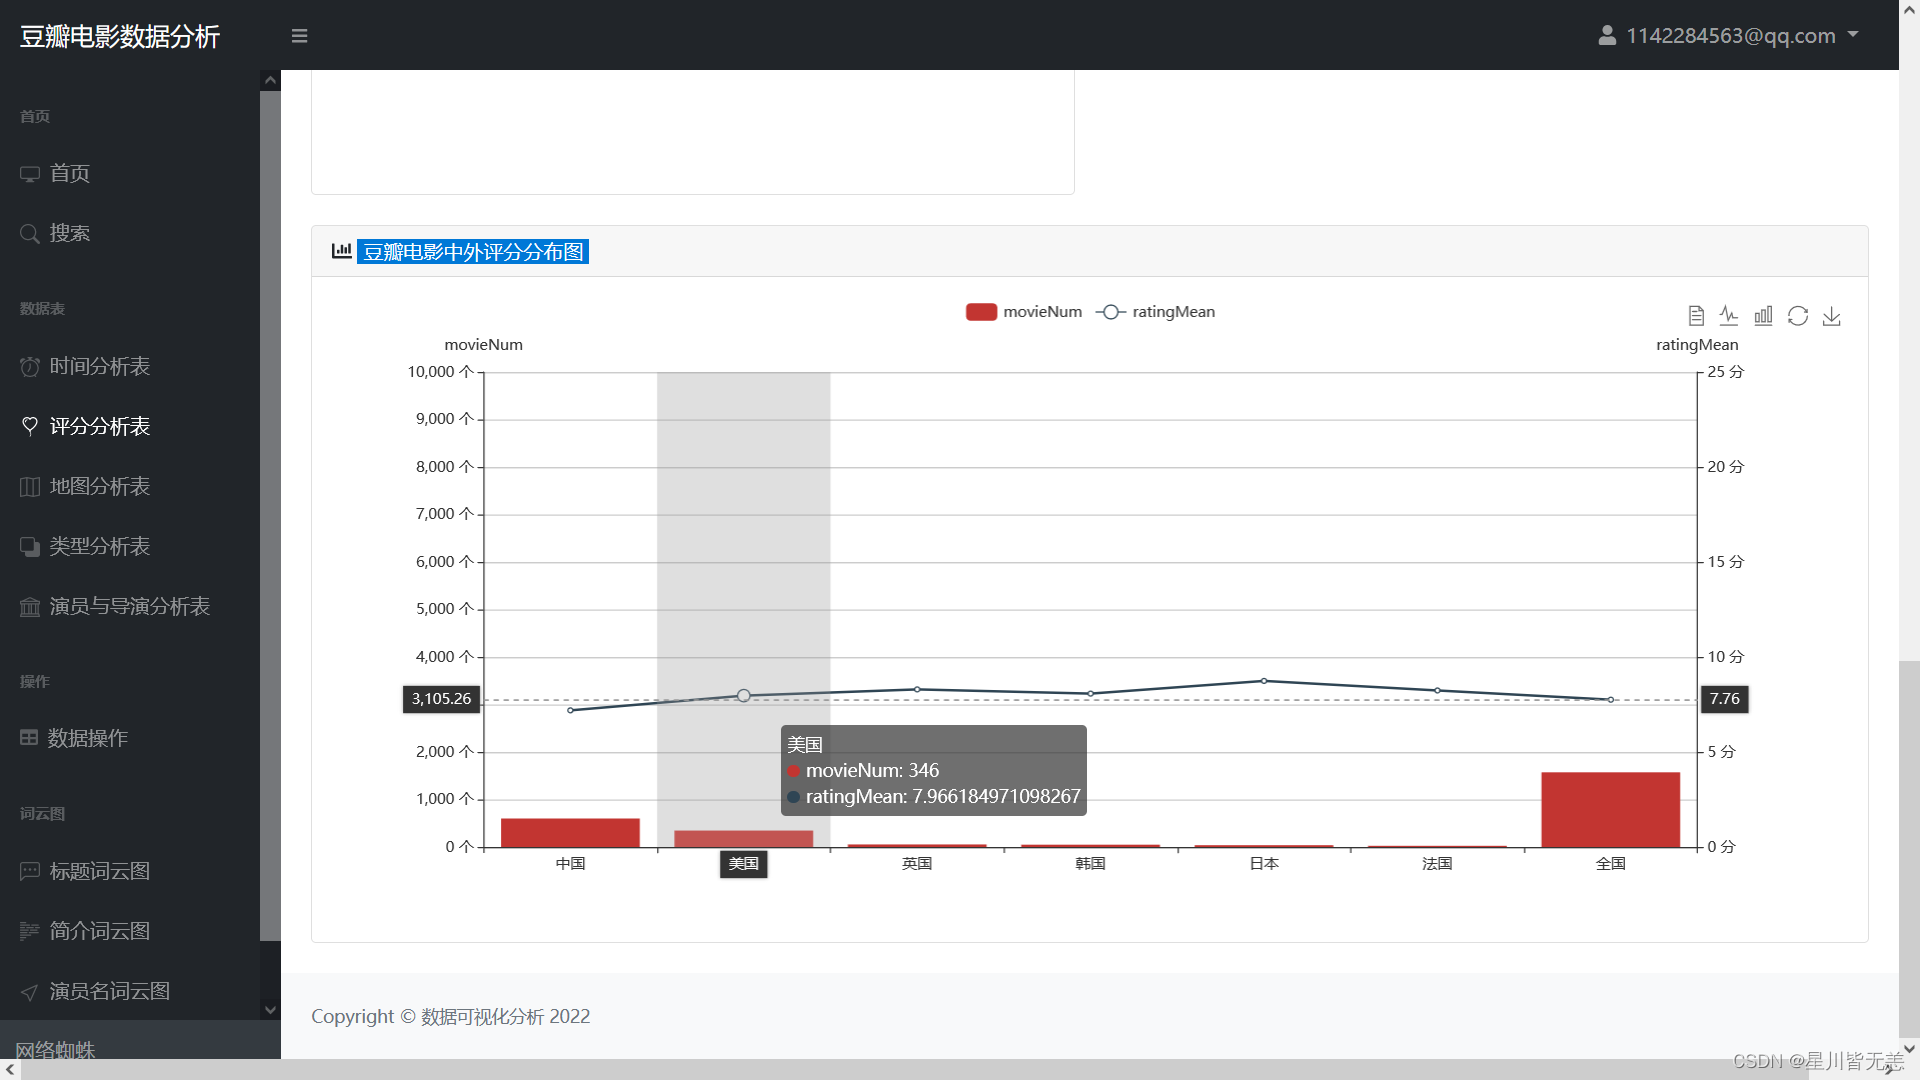
Task: Click the magnifier icon beside 搜索
Action: 30,234
